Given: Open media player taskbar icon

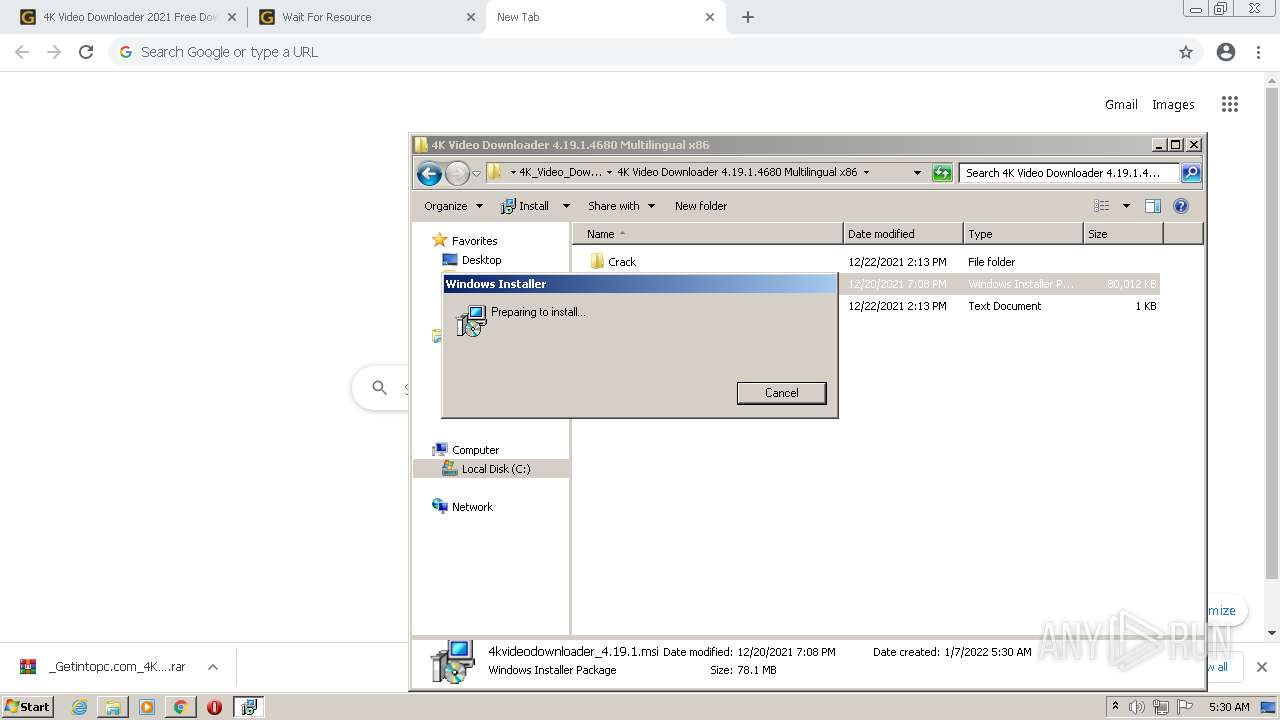Looking at the screenshot, I should click(x=147, y=707).
